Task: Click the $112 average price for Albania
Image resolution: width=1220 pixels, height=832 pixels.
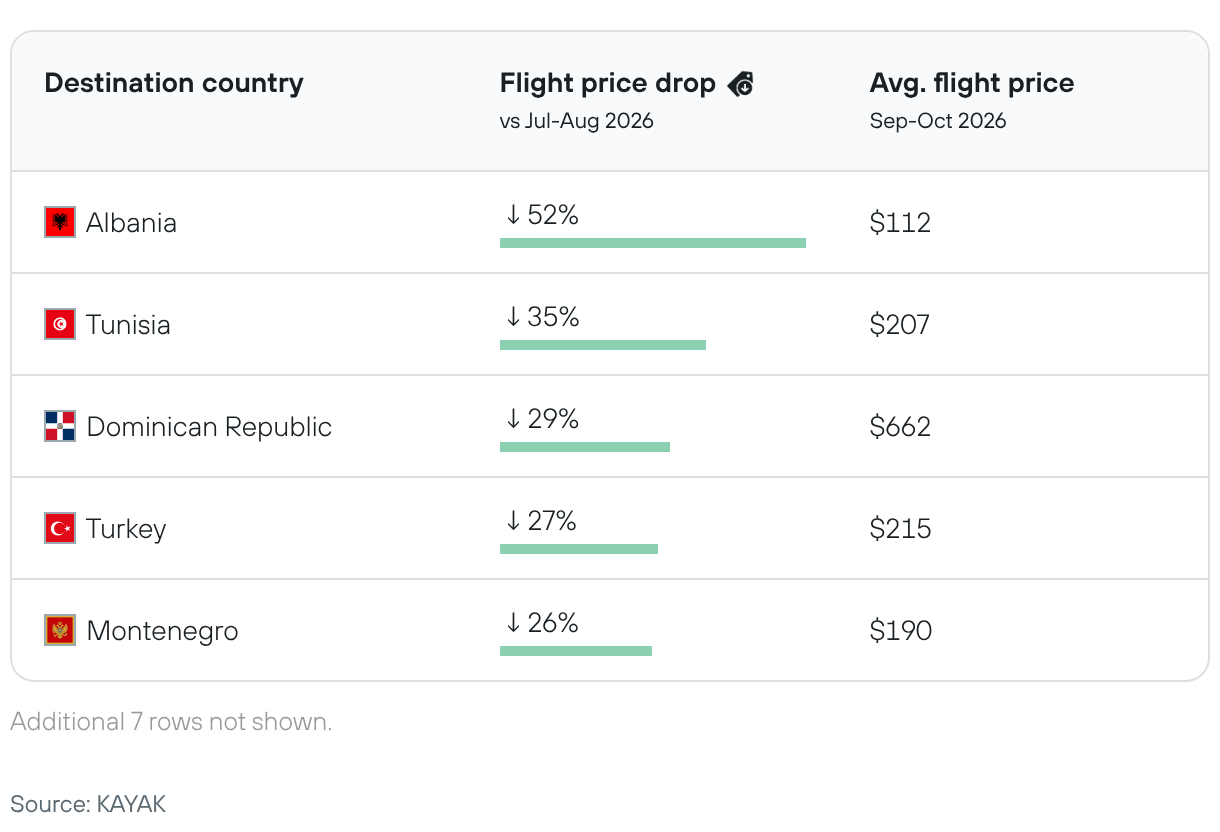Action: click(x=900, y=223)
